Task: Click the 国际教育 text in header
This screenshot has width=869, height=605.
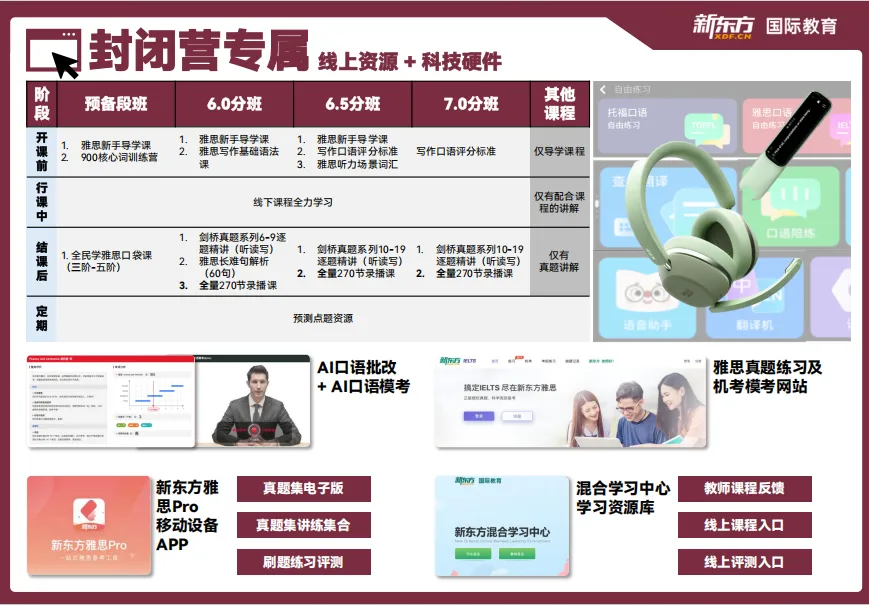Action: point(801,26)
